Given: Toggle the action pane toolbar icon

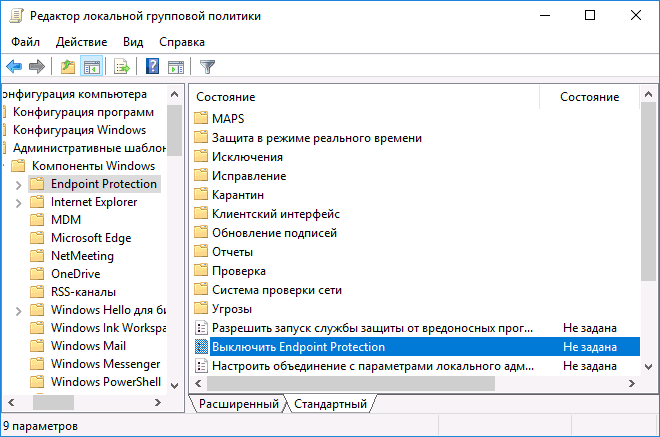Looking at the screenshot, I should pyautogui.click(x=176, y=67).
